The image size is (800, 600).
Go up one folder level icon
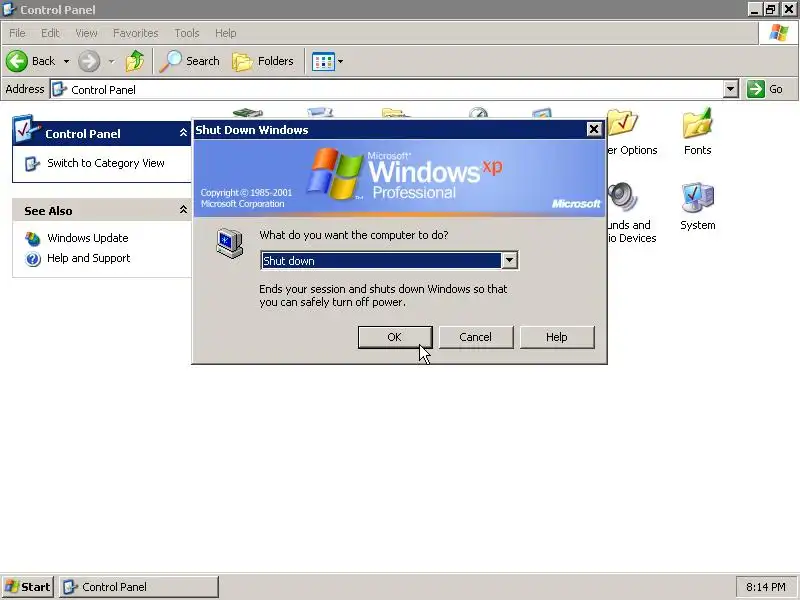135,61
